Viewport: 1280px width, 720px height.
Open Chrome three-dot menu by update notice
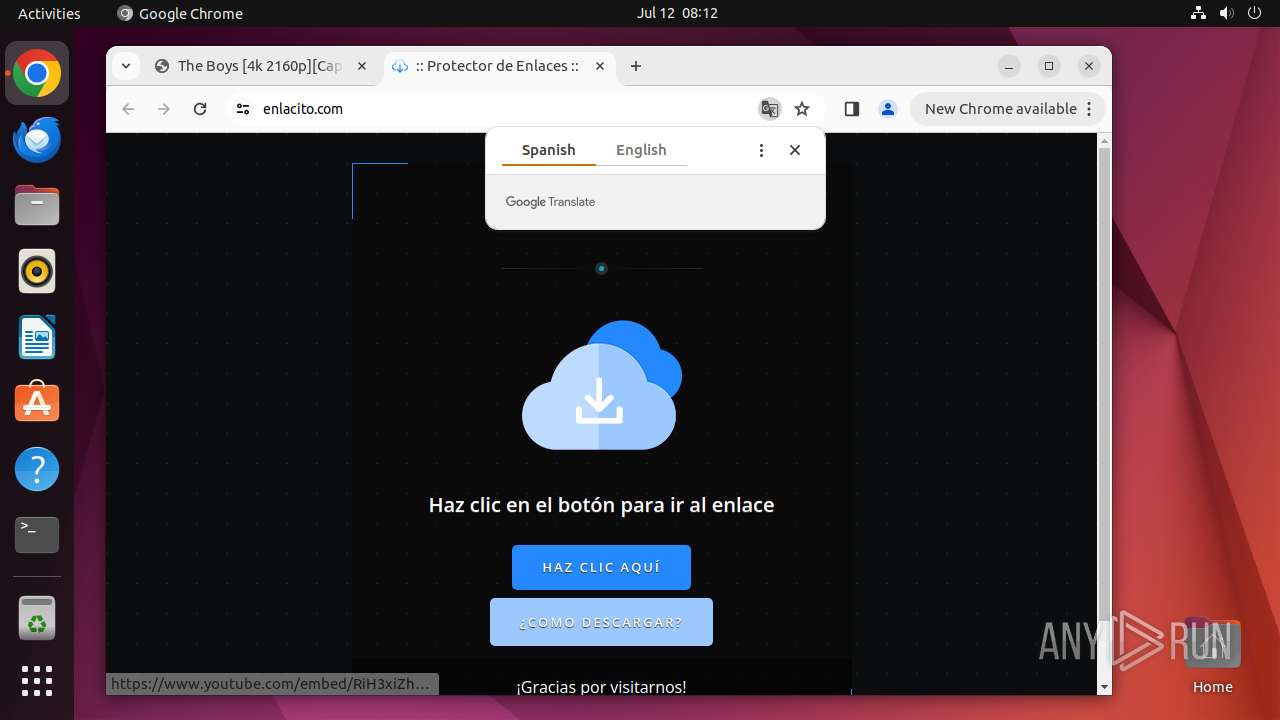pyautogui.click(x=1090, y=109)
